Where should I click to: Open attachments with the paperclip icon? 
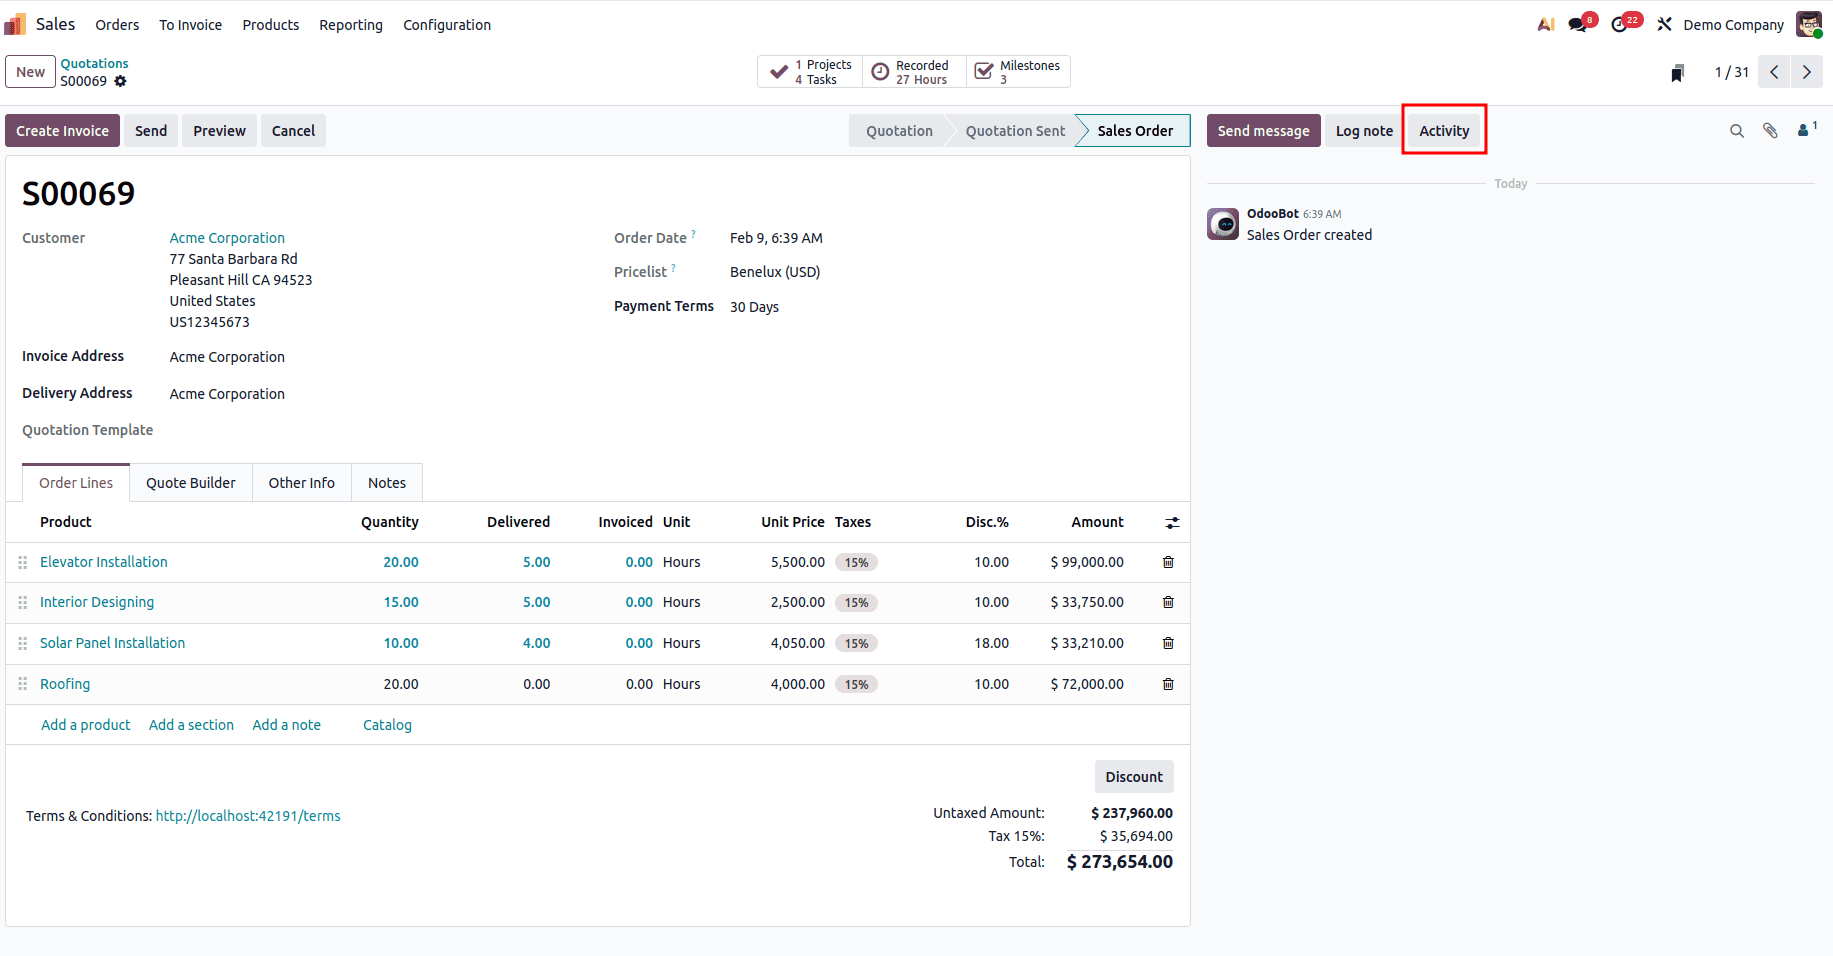[x=1770, y=130]
